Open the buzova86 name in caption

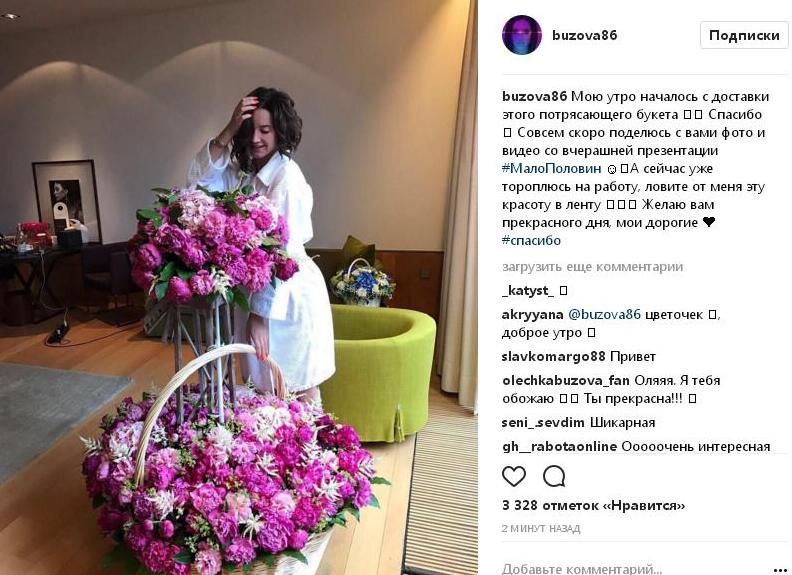[x=534, y=96]
